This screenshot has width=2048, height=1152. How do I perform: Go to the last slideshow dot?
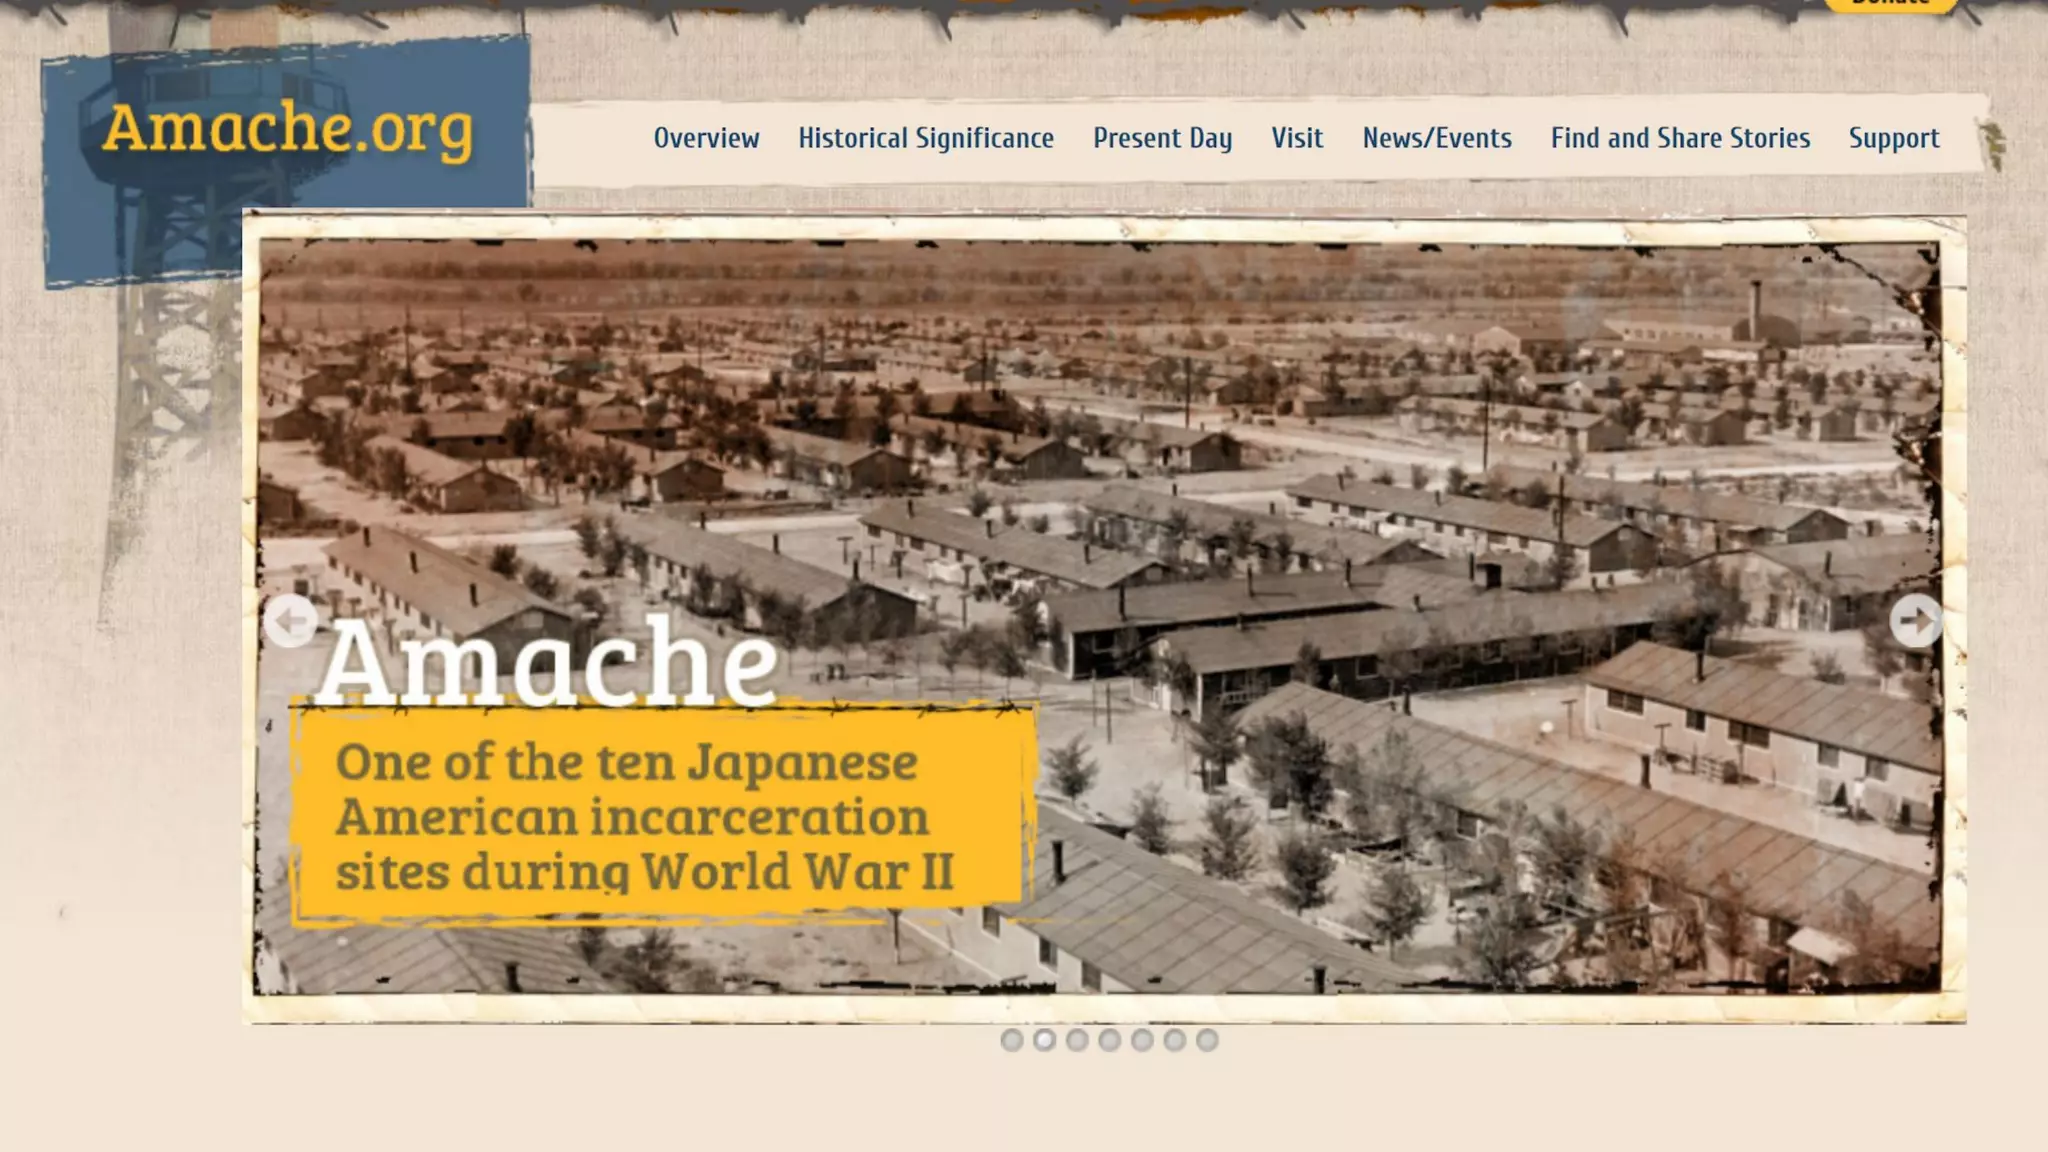tap(1207, 1040)
